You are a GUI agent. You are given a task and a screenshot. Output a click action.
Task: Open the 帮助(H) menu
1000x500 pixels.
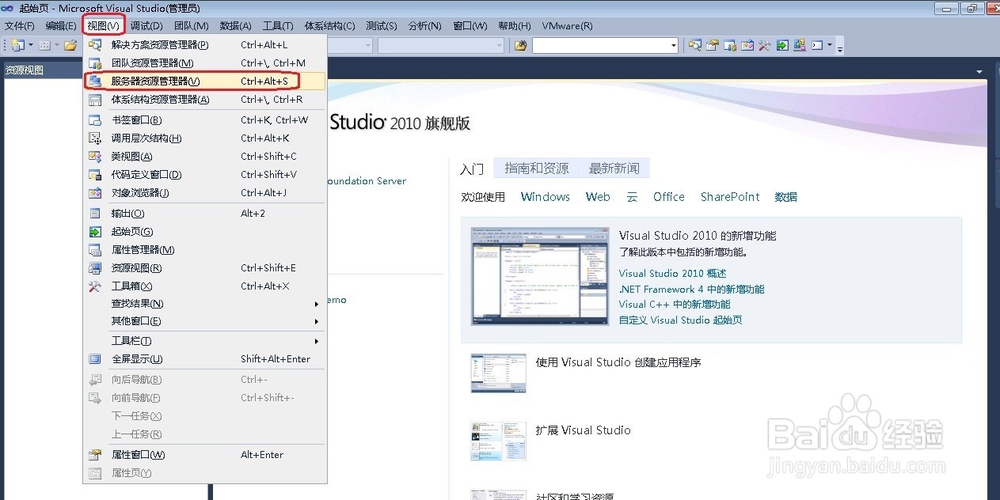[515, 26]
